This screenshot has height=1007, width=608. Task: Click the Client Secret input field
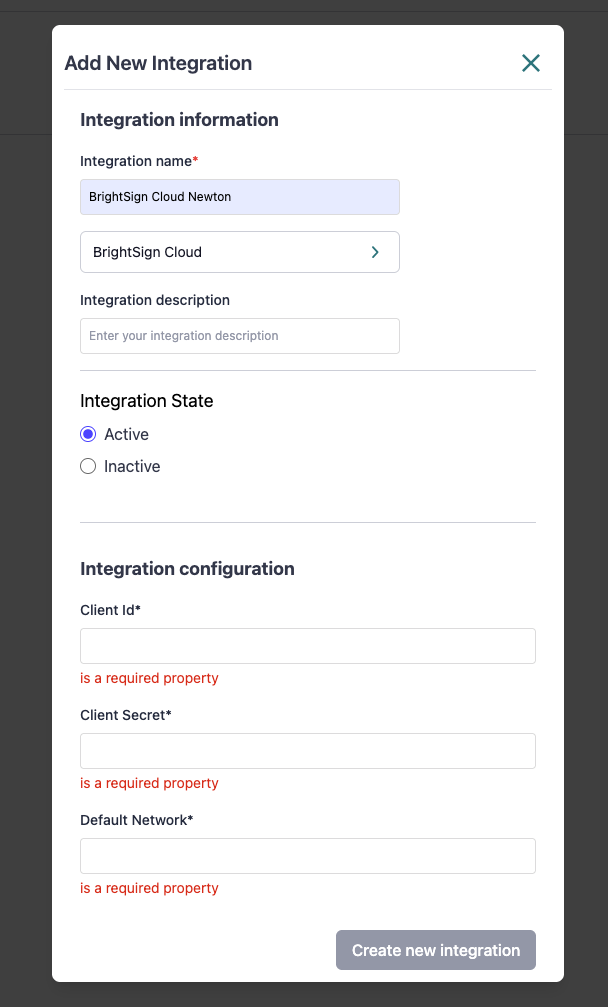(307, 751)
